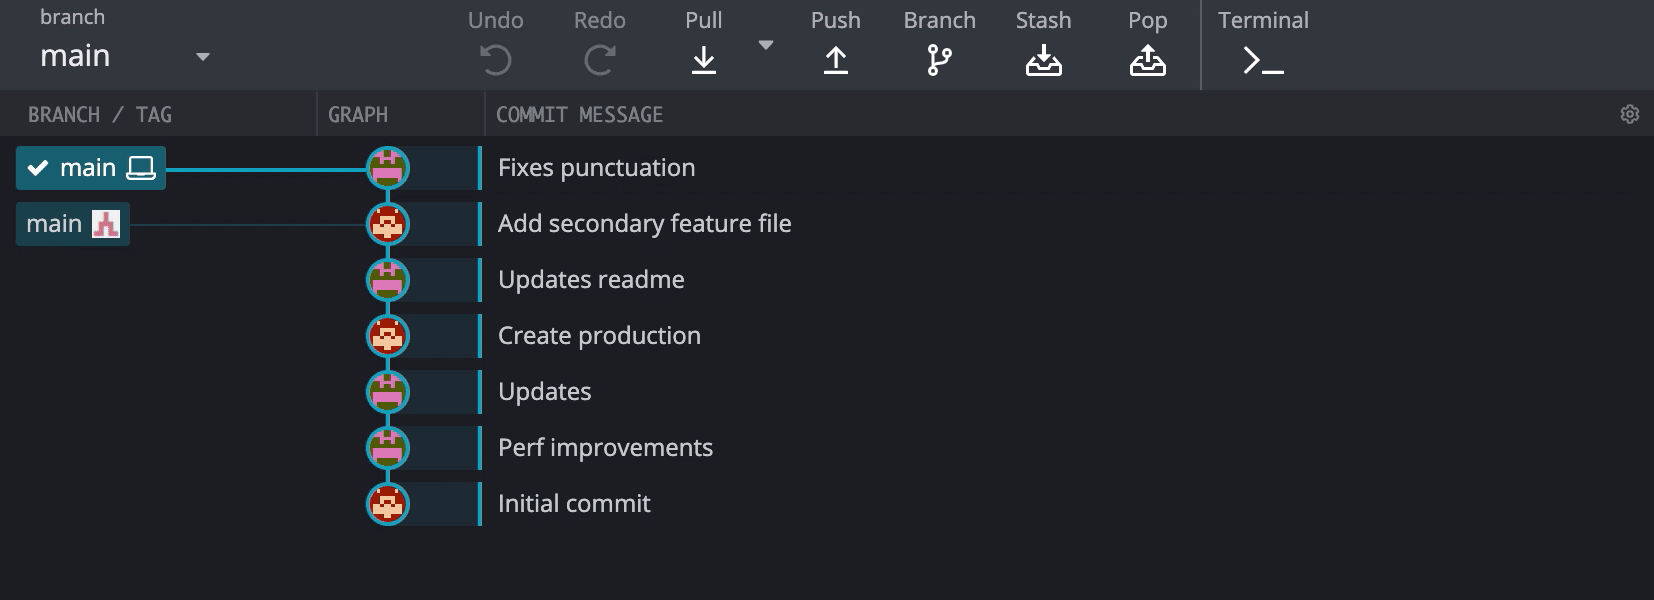The width and height of the screenshot is (1654, 600).
Task: Select the 'Fixes punctuation' commit
Action: (x=596, y=168)
